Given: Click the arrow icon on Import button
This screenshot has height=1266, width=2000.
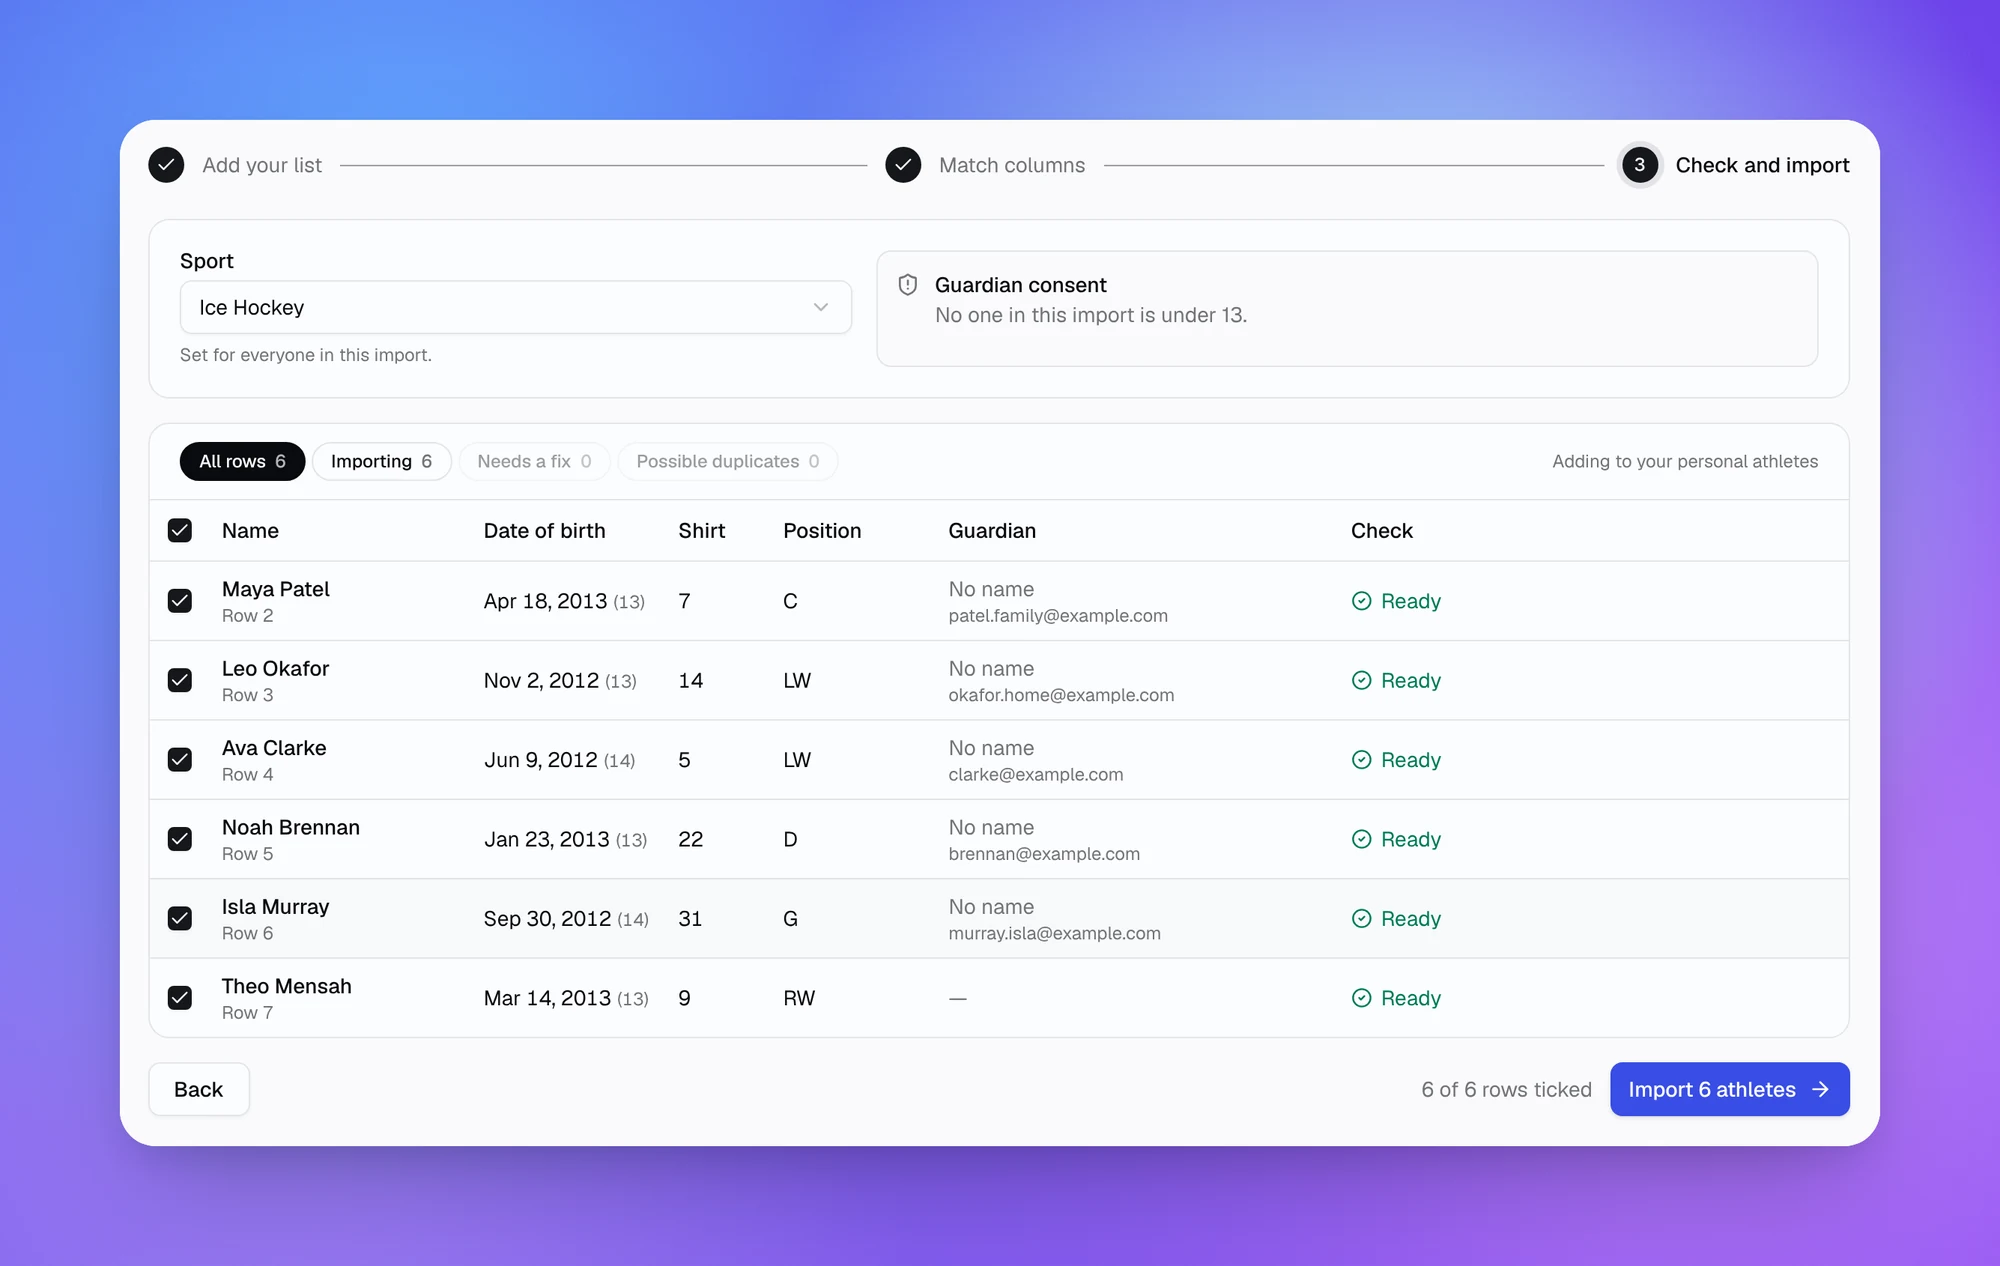Looking at the screenshot, I should click(x=1820, y=1089).
